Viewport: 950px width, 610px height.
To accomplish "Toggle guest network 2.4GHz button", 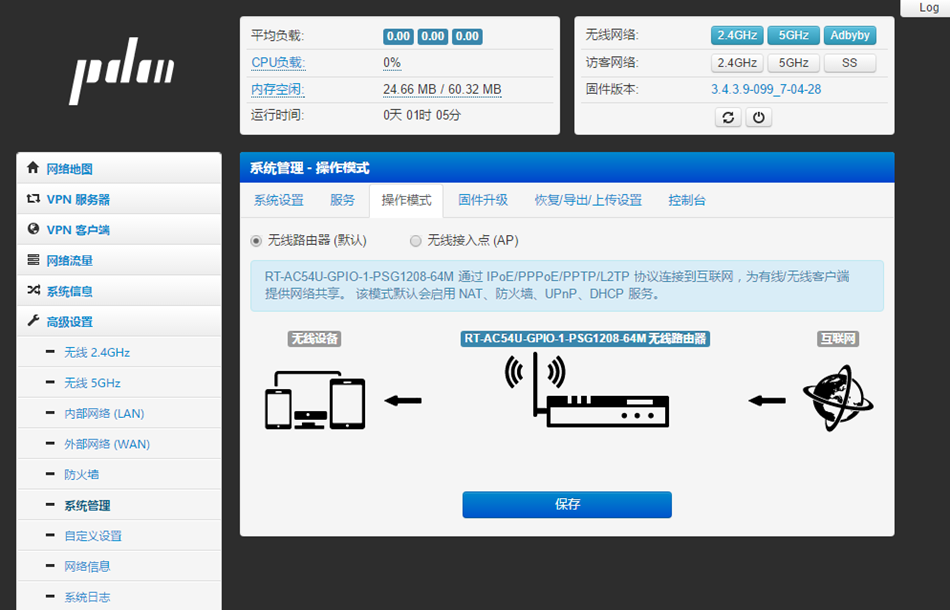I will pos(737,63).
